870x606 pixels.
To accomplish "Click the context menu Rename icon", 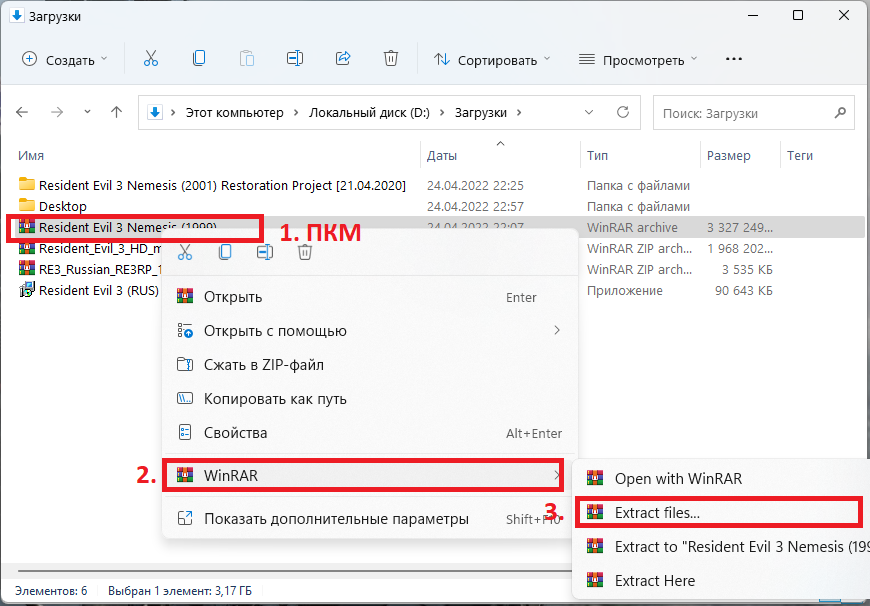I will (265, 252).
